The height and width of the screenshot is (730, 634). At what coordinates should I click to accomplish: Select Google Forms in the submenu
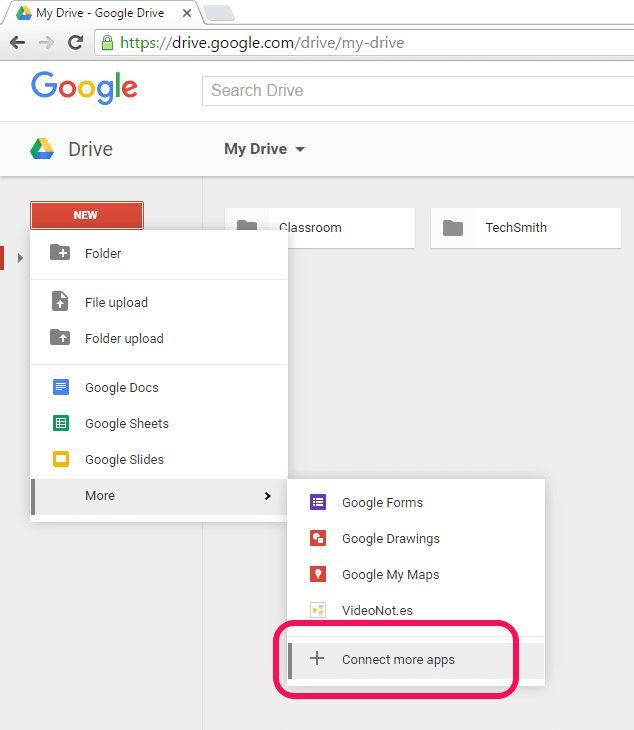pyautogui.click(x=416, y=502)
